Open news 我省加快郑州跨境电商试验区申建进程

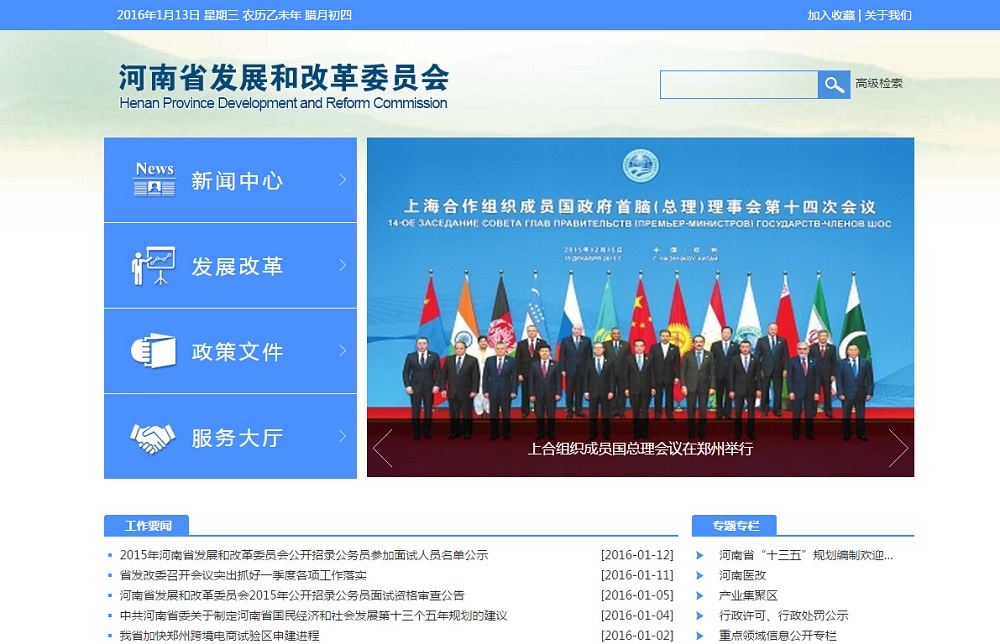pyautogui.click(x=219, y=636)
